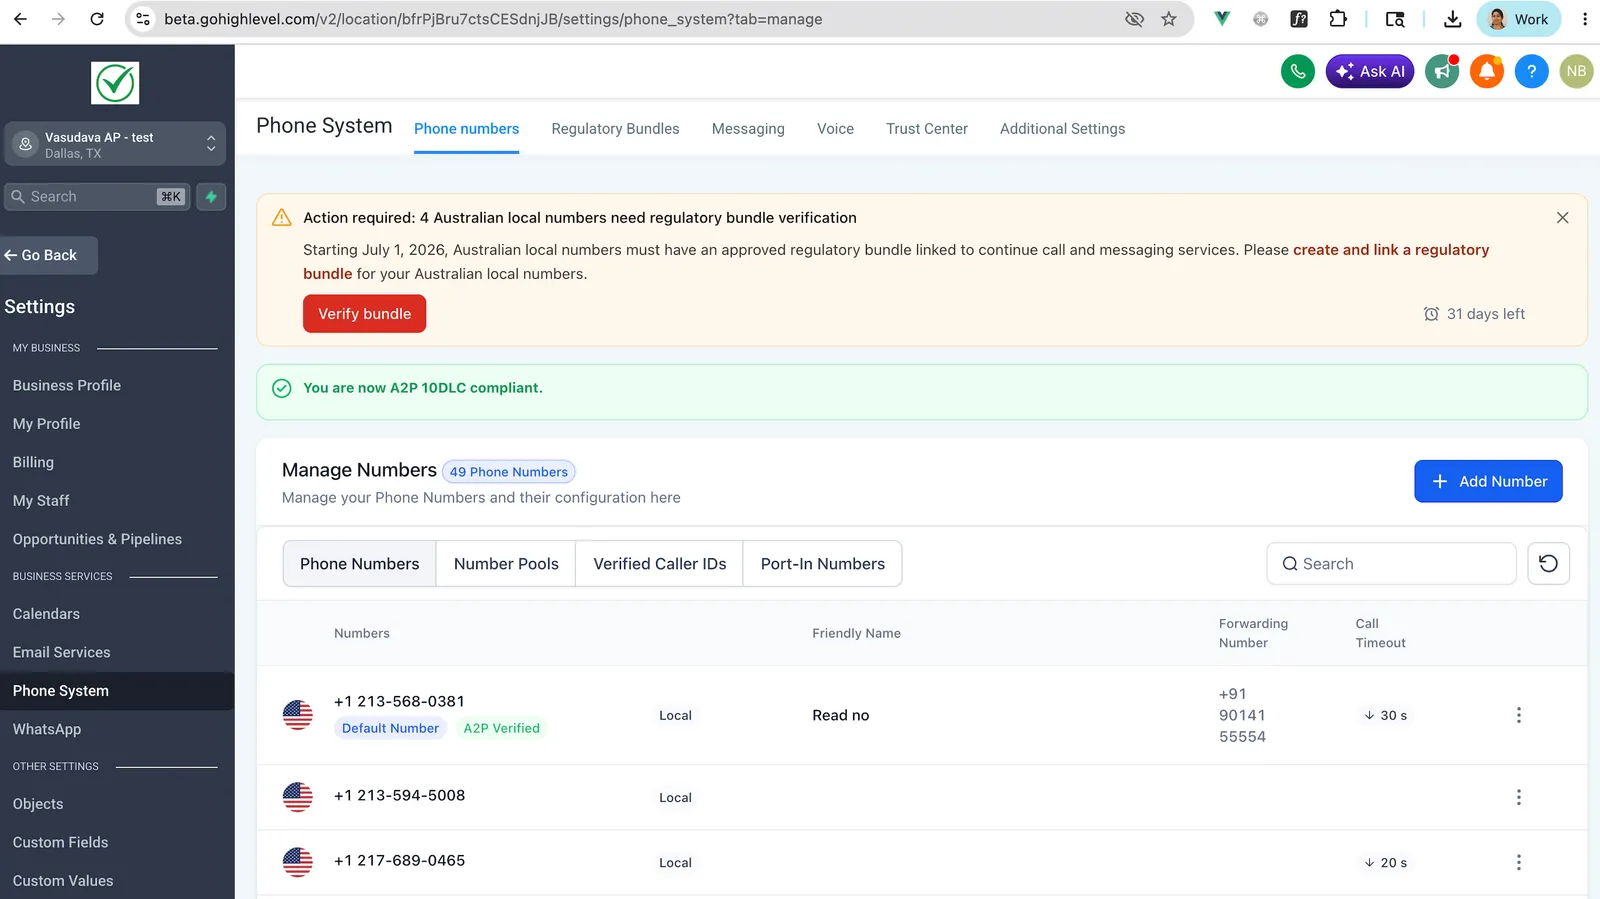Click the Verify bundle button

click(x=364, y=314)
